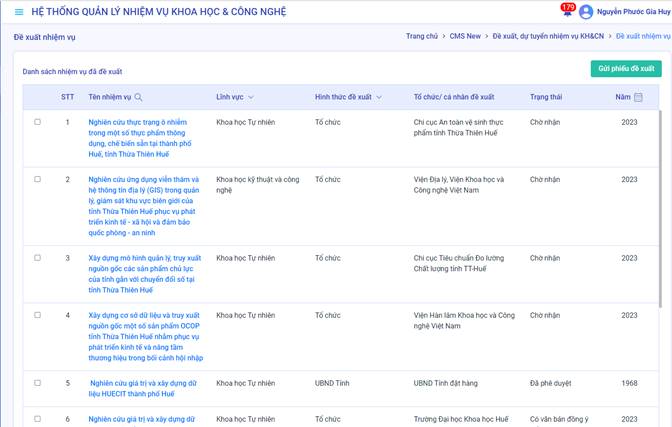Open row 6 task 'Nghiên cứu giá trị' link
Screen dimensions: 672x427
click(x=141, y=419)
